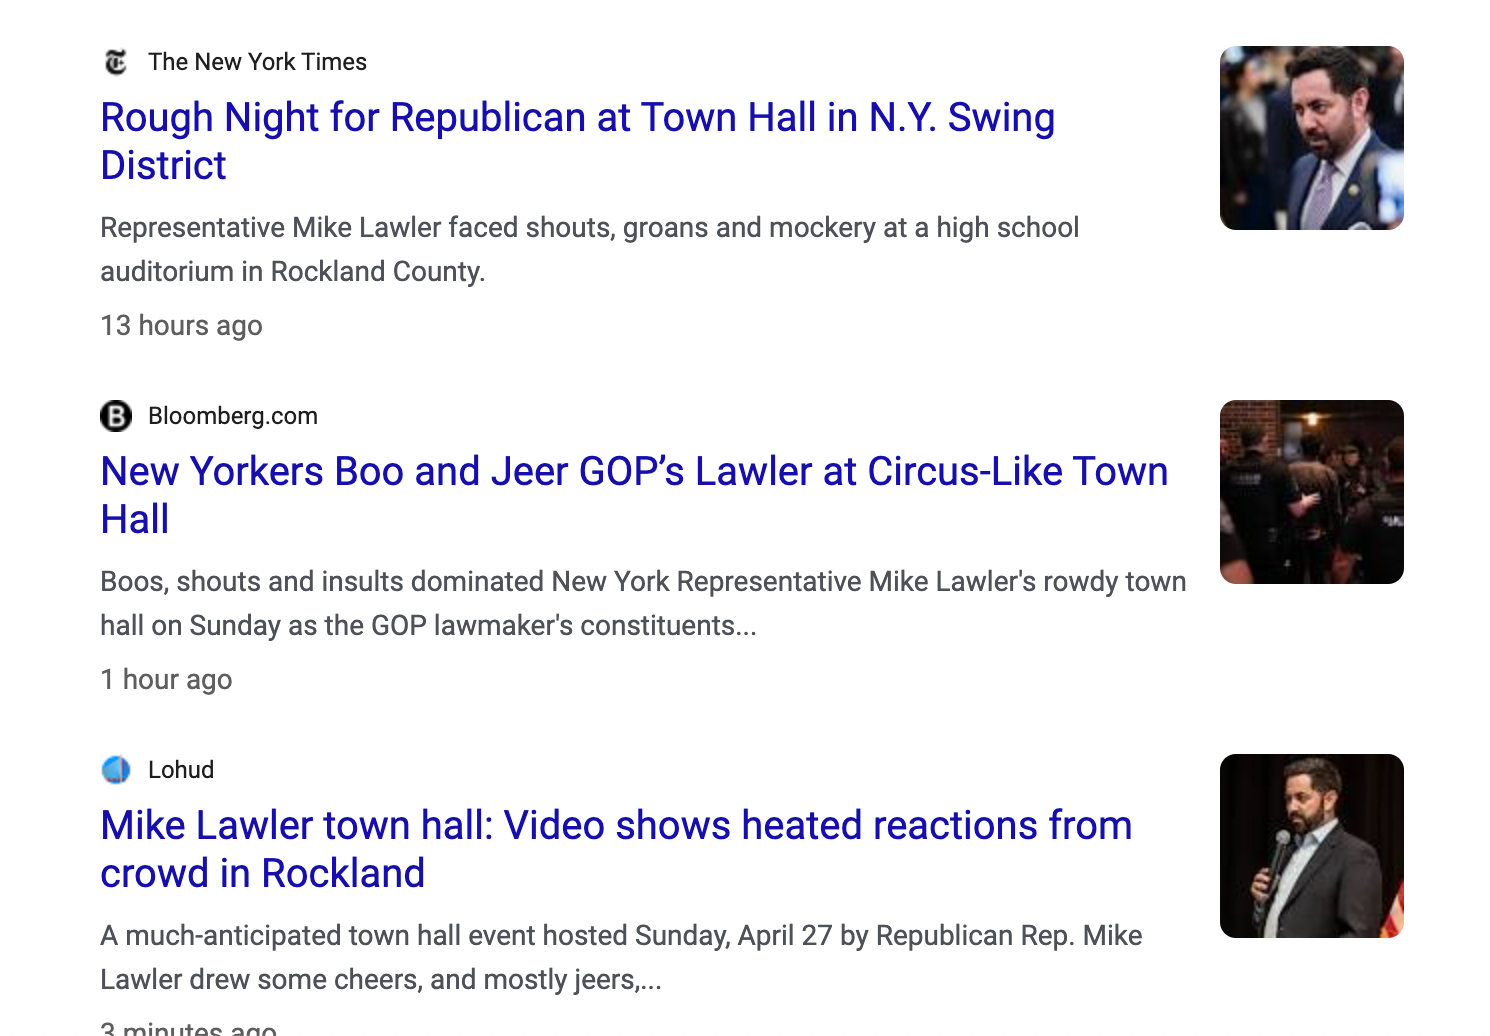
Task: Click the '3 minutes ago' timestamp
Action: pos(188,1028)
